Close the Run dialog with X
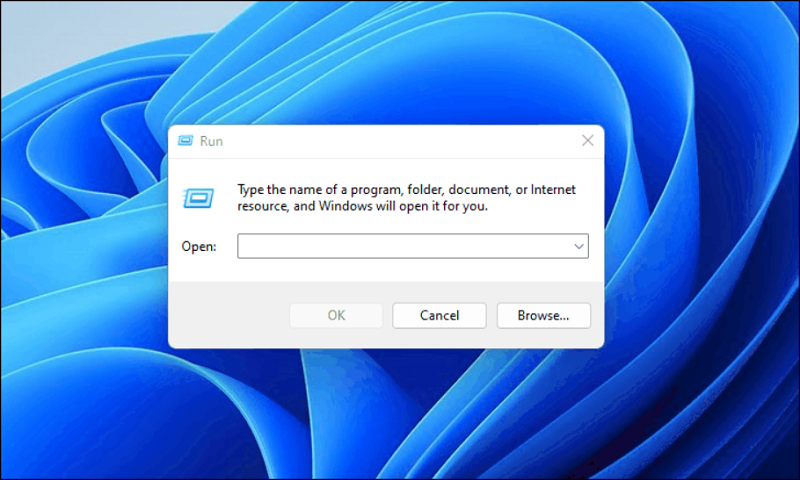 click(587, 141)
